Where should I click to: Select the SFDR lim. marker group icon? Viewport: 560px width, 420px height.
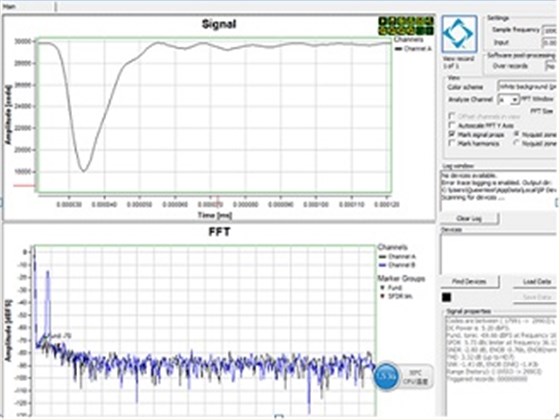(x=382, y=296)
